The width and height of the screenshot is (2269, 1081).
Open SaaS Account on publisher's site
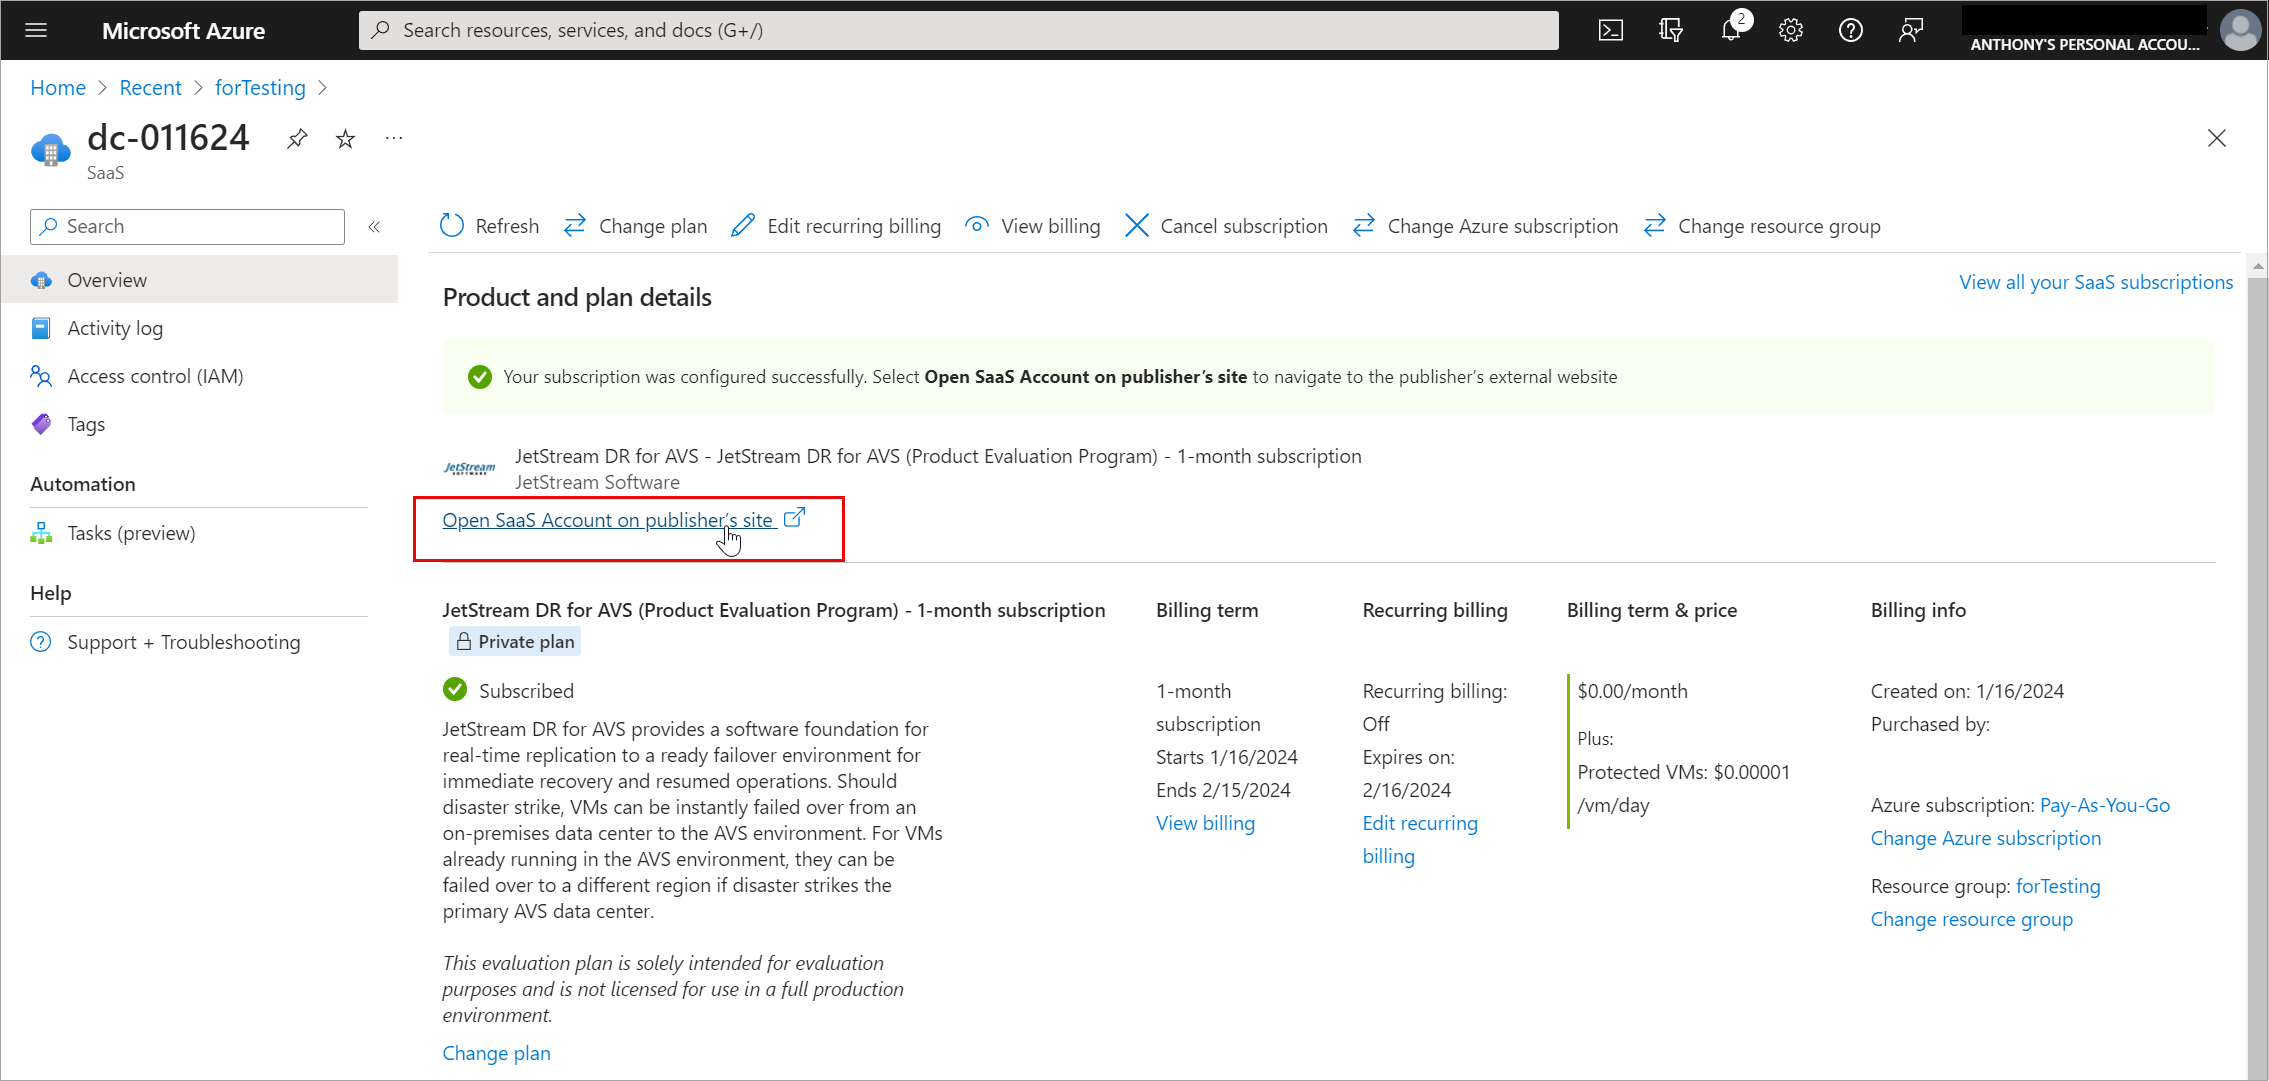tap(608, 520)
